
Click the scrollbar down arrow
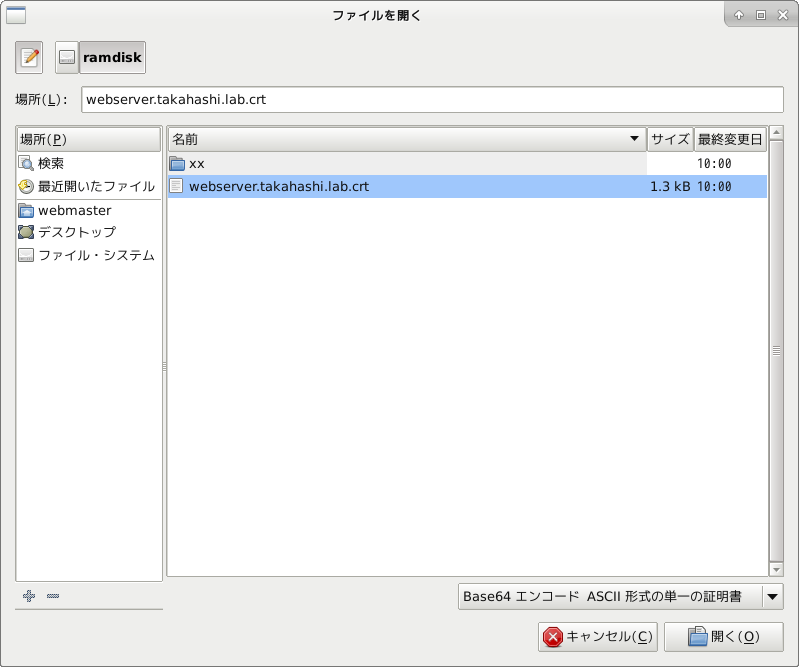coord(776,569)
